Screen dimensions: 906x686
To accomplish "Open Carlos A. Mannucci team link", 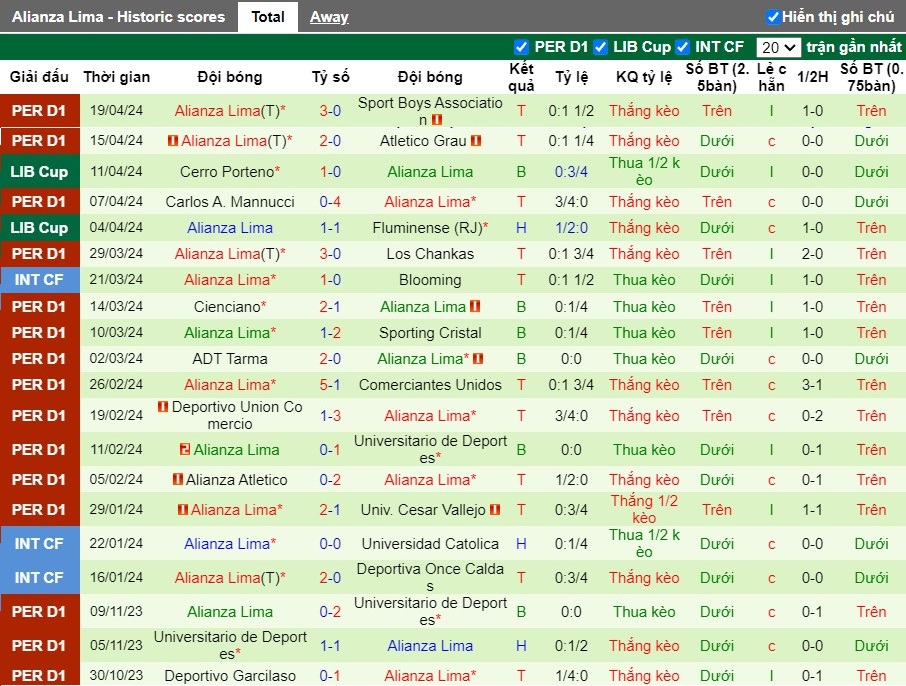I will [x=230, y=202].
